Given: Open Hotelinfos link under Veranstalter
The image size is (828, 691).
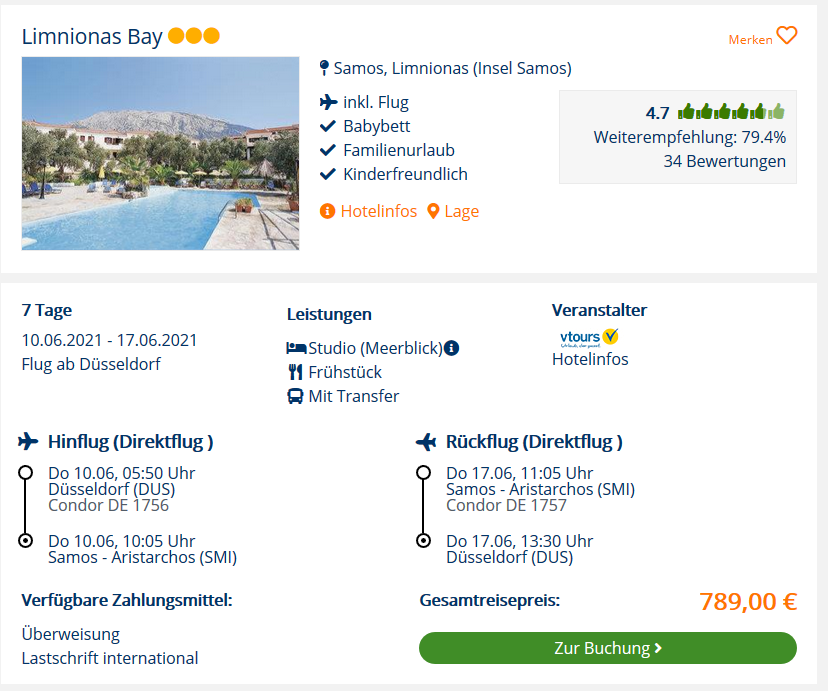Looking at the screenshot, I should [590, 359].
